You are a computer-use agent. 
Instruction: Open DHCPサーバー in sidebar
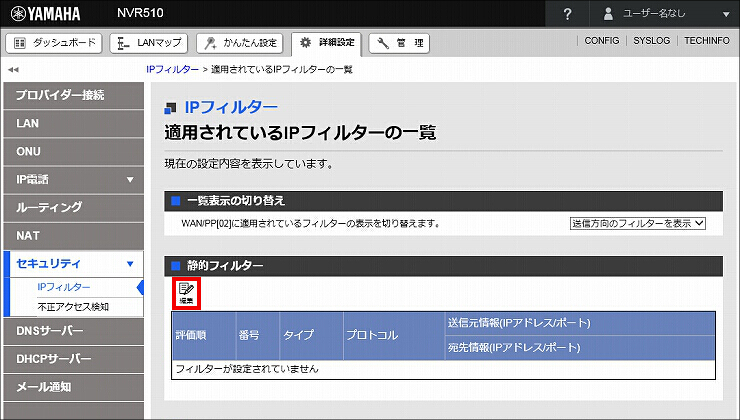point(73,359)
